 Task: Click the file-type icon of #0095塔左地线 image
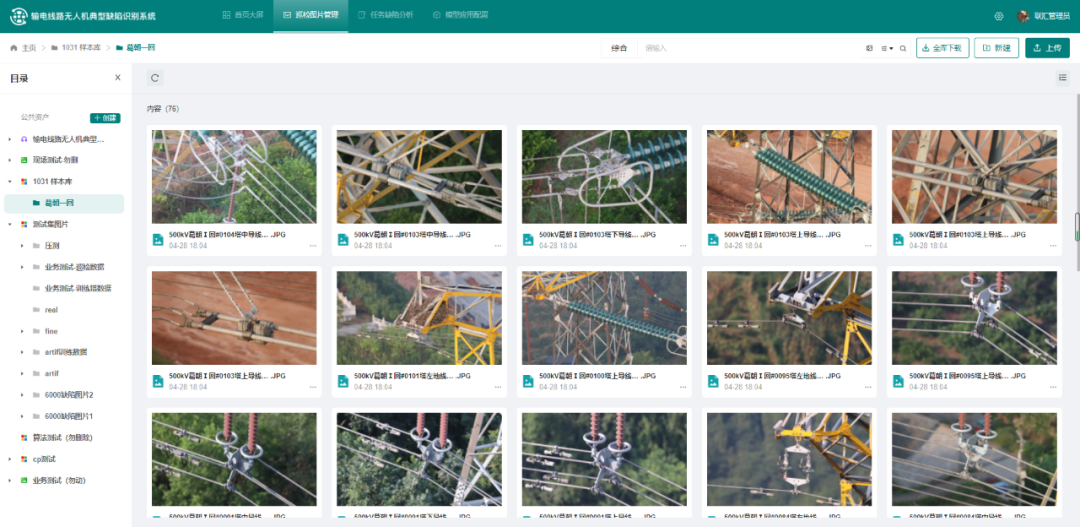coord(714,381)
